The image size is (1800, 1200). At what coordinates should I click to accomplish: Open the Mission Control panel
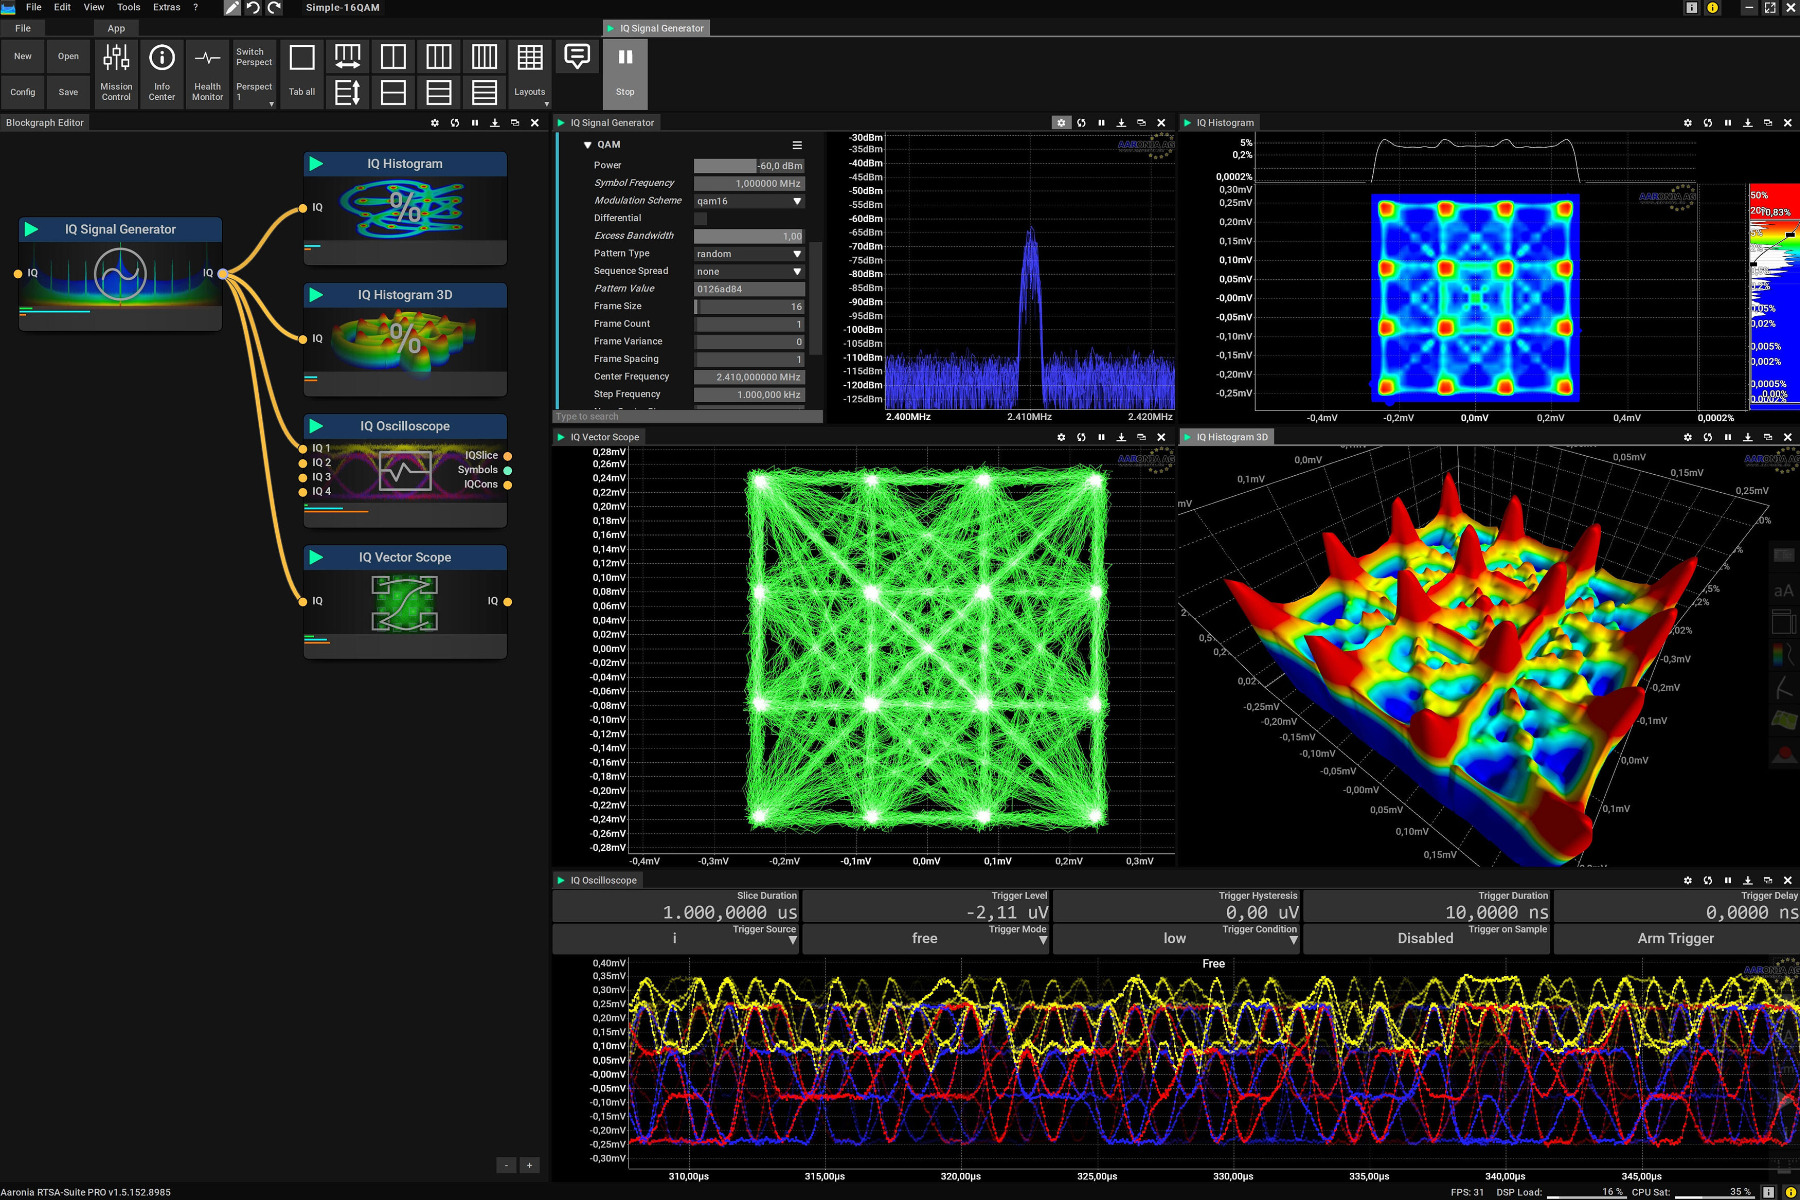point(116,72)
